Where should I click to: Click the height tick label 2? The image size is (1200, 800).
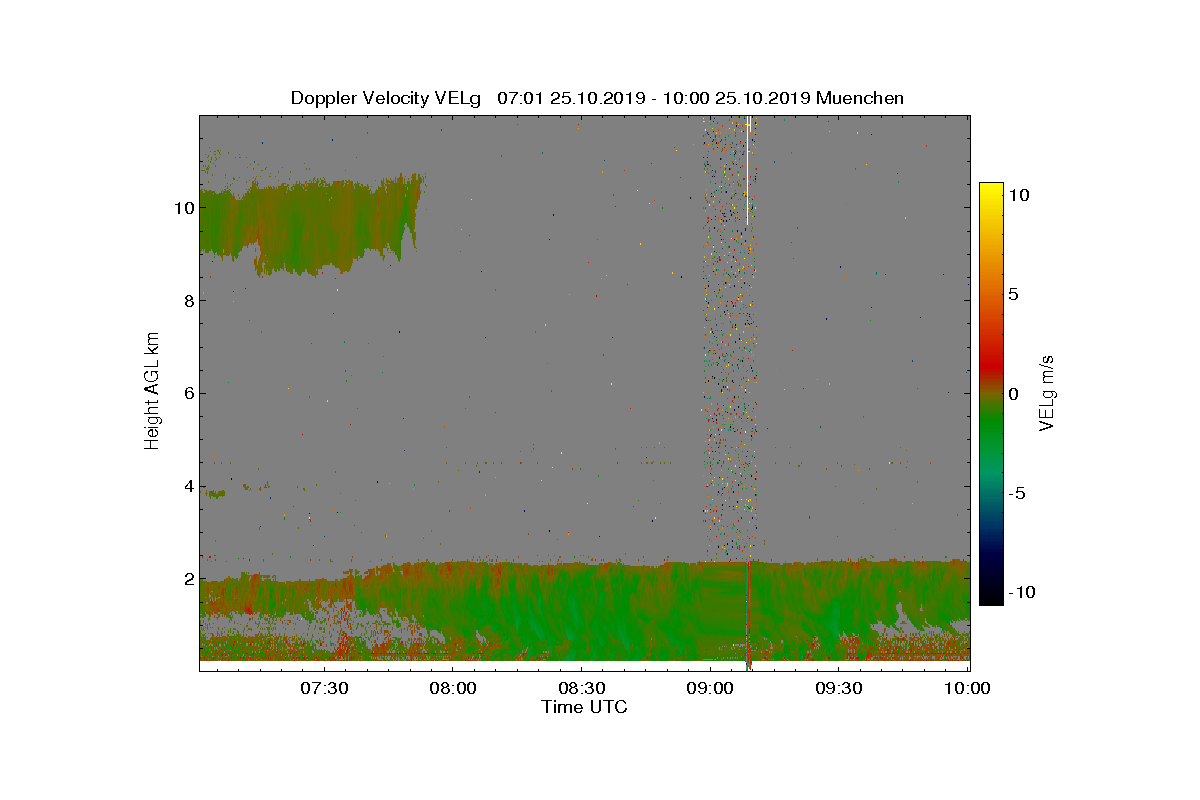[187, 579]
